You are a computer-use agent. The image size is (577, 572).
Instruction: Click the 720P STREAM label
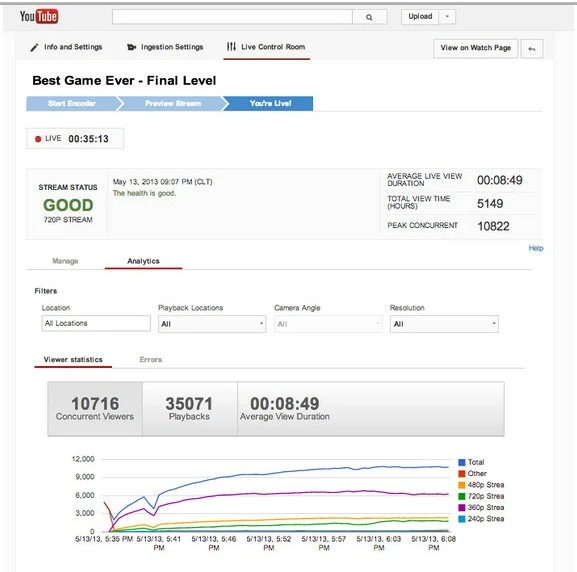tap(68, 220)
